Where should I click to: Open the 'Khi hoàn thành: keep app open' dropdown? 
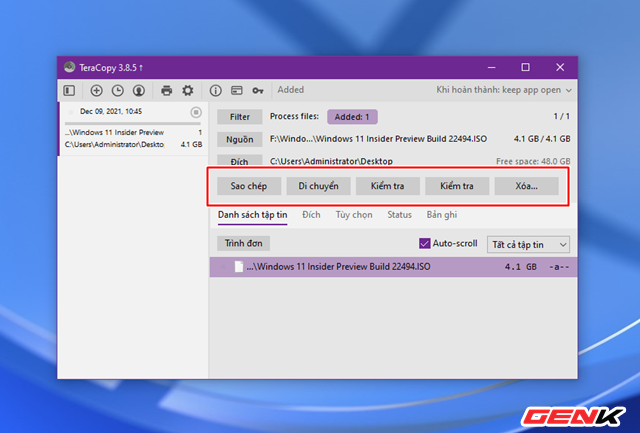coord(504,90)
